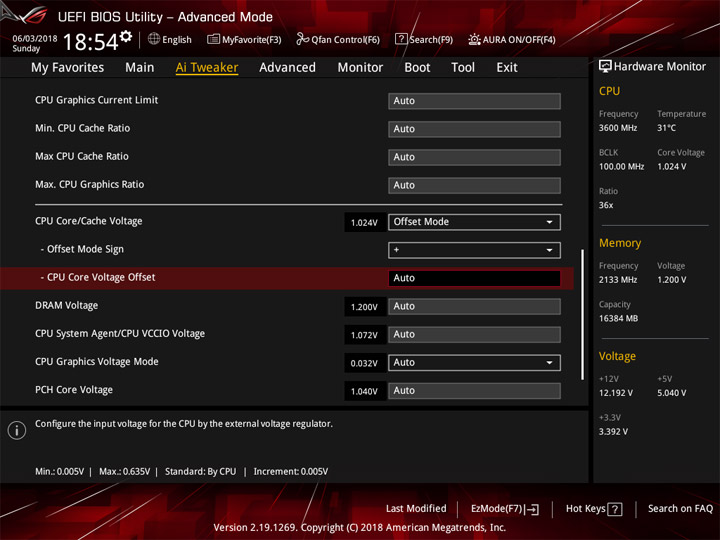Click the 0.032V graphics voltage readout
The height and width of the screenshot is (540, 720).
[364, 364]
